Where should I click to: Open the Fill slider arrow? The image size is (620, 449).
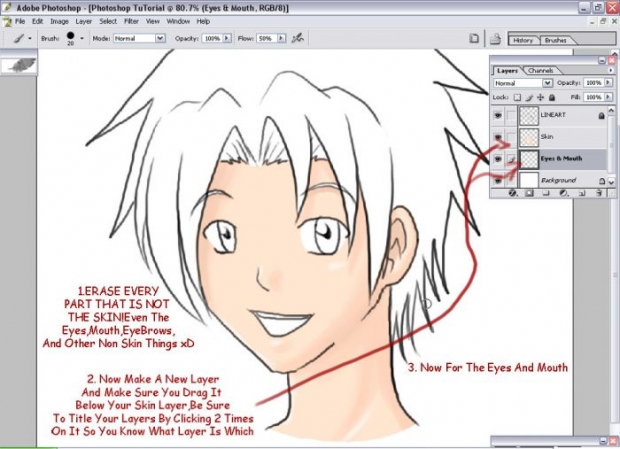608,97
